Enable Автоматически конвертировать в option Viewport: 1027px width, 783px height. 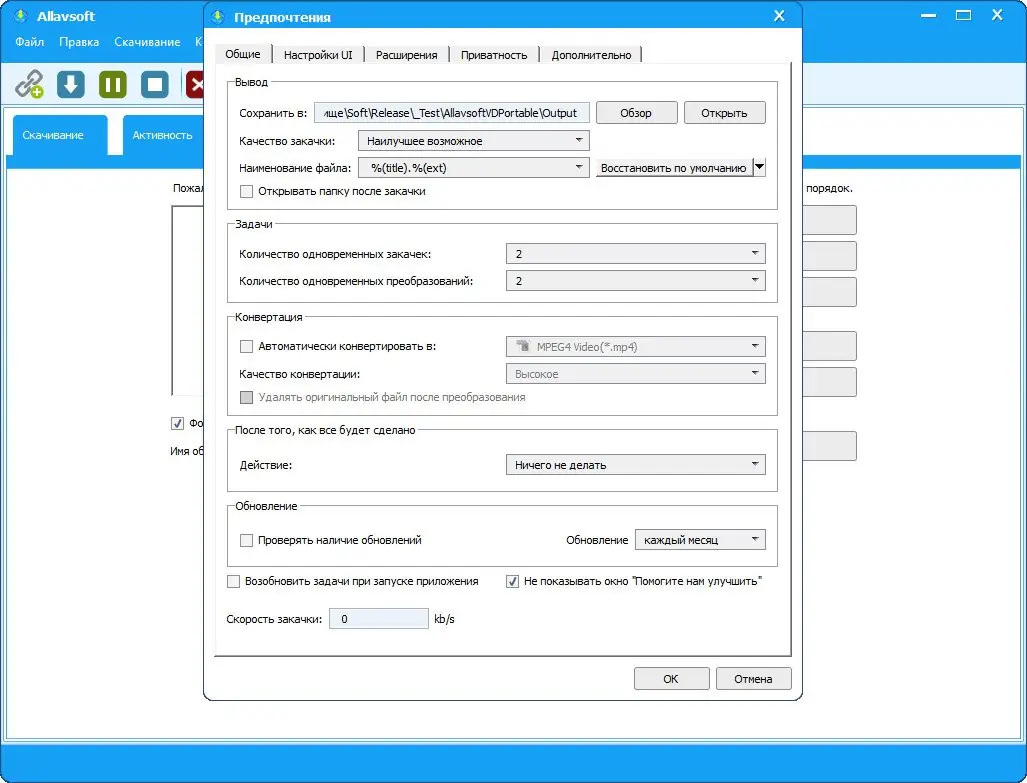click(x=245, y=346)
